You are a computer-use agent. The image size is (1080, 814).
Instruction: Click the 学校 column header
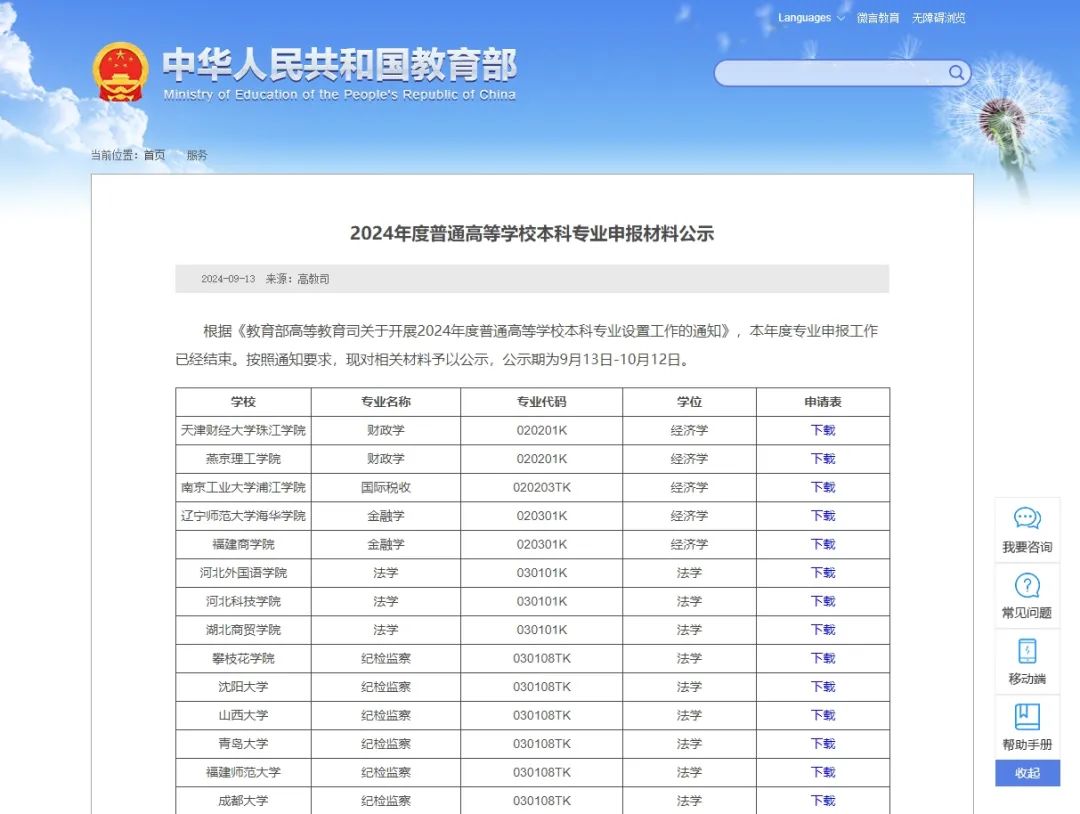(x=243, y=402)
